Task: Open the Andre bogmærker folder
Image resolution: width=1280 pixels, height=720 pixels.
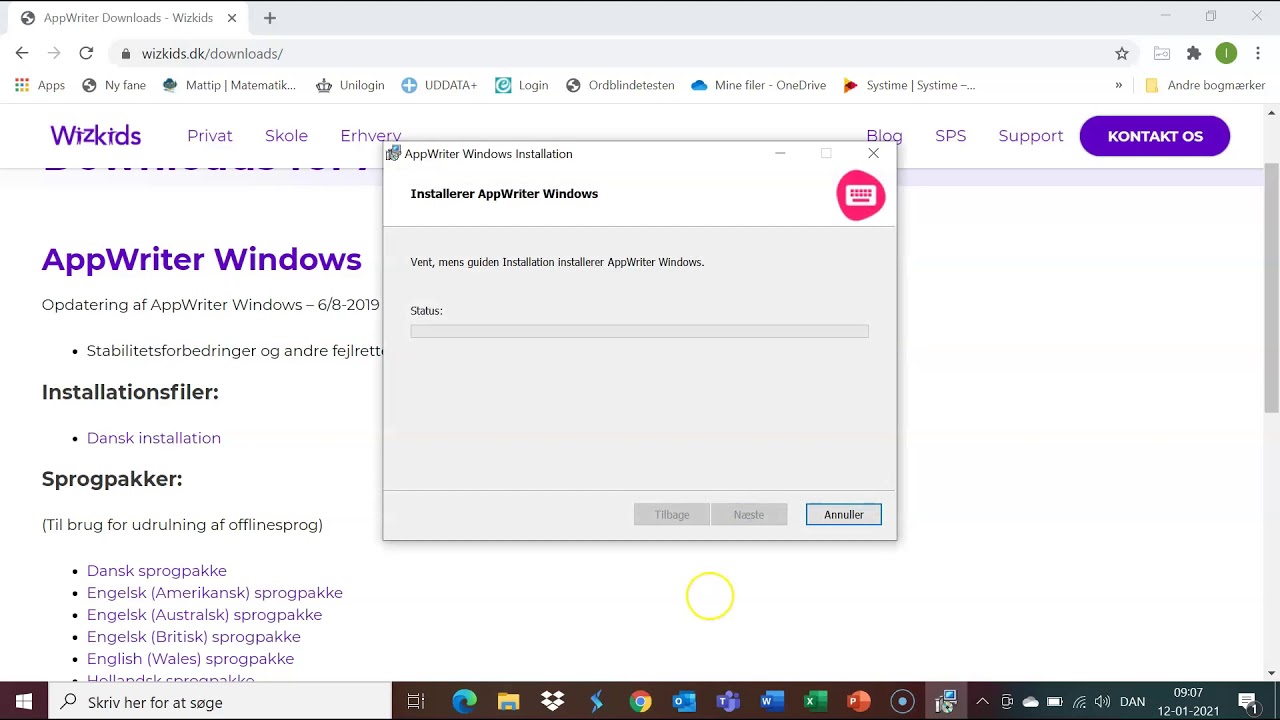Action: click(x=1205, y=85)
